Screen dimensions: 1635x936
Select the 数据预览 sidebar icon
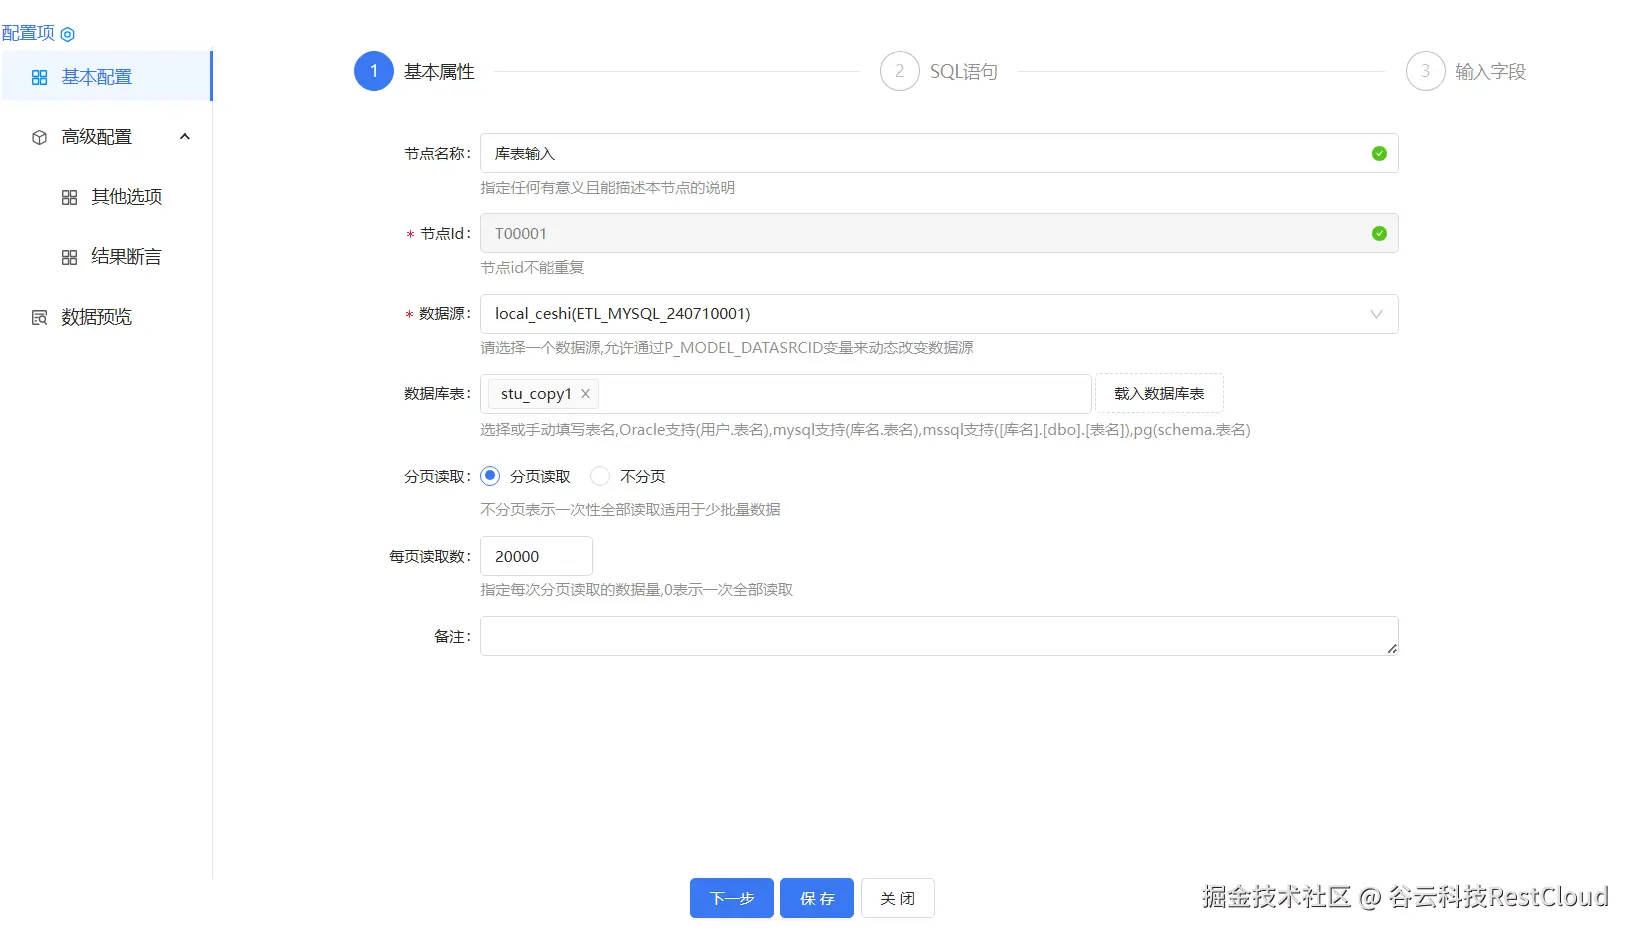tap(38, 316)
